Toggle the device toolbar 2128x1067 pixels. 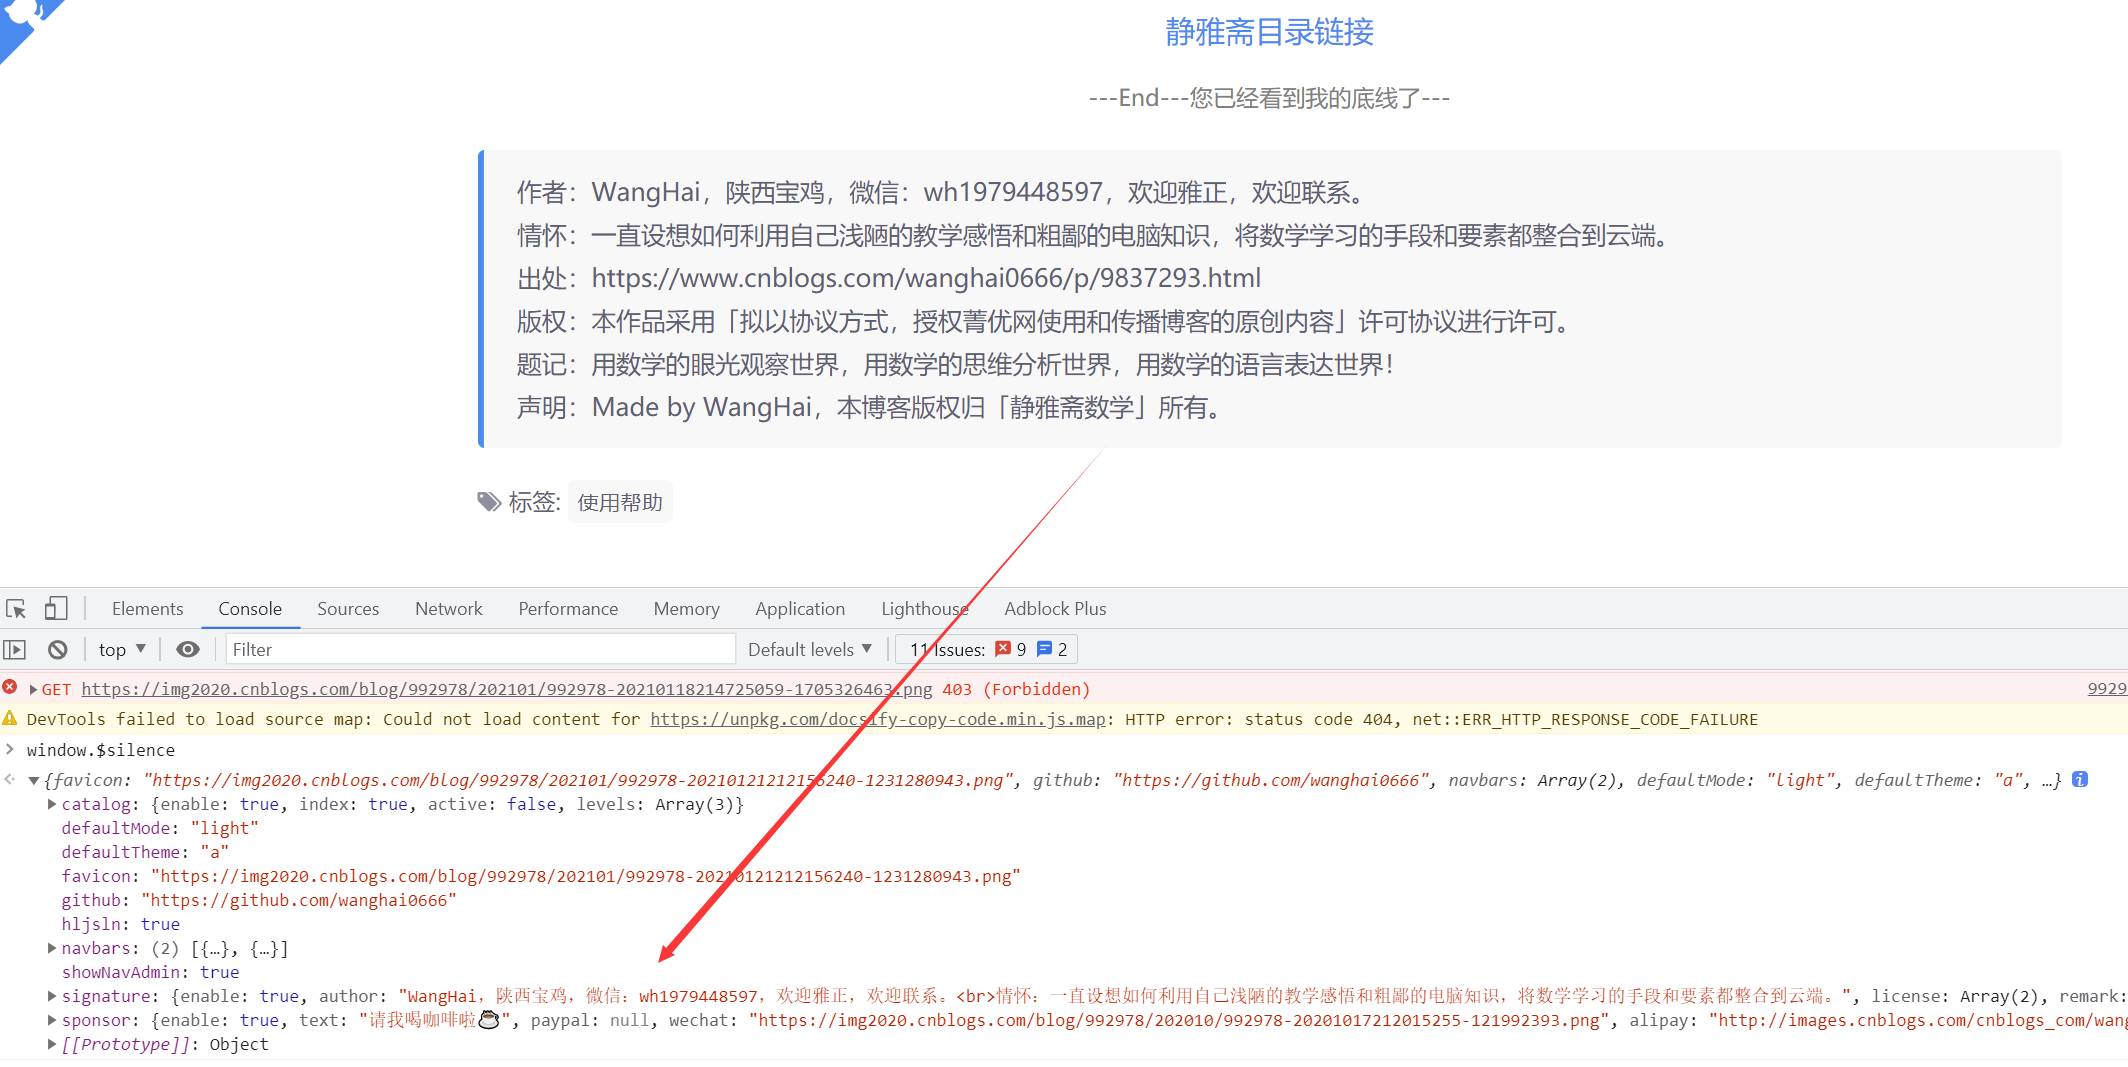tap(56, 608)
